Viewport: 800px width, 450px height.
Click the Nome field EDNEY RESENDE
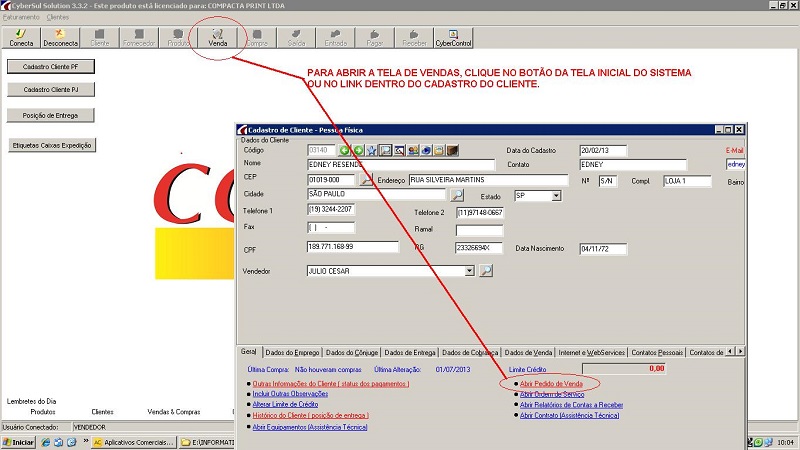401,164
